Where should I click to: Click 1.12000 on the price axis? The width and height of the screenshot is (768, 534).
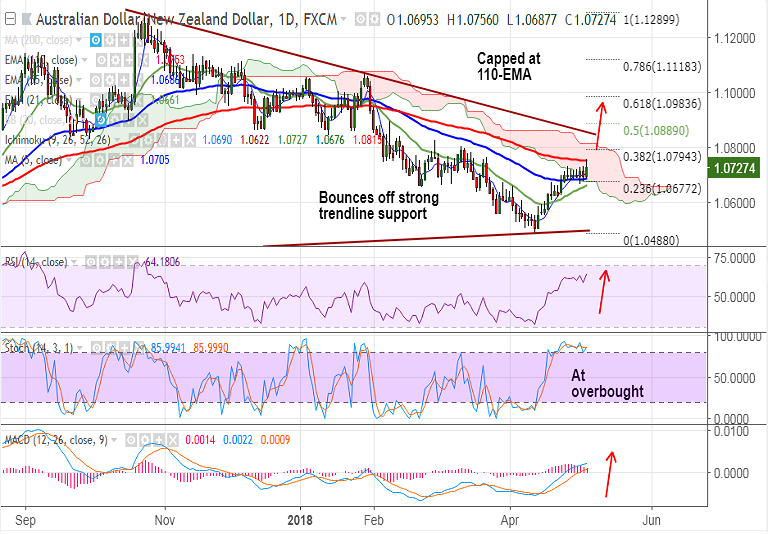734,39
